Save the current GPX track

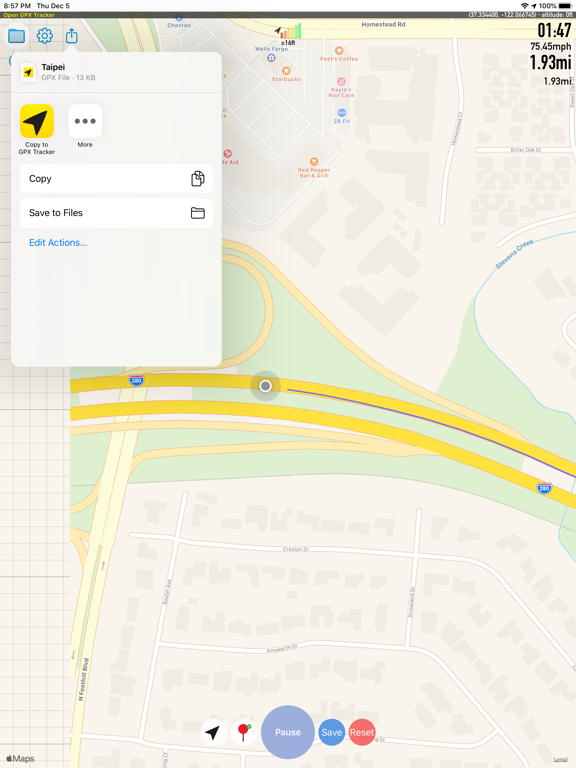click(x=332, y=733)
